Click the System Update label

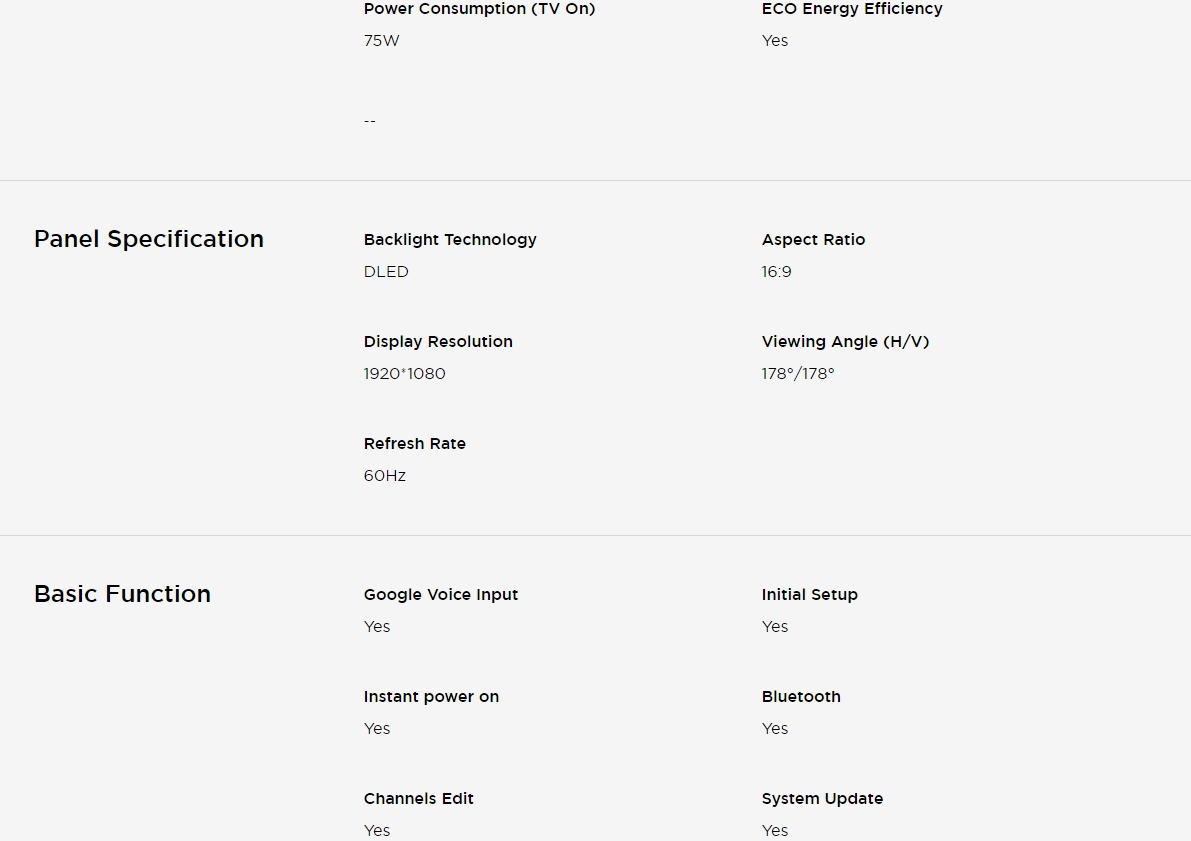(x=822, y=799)
